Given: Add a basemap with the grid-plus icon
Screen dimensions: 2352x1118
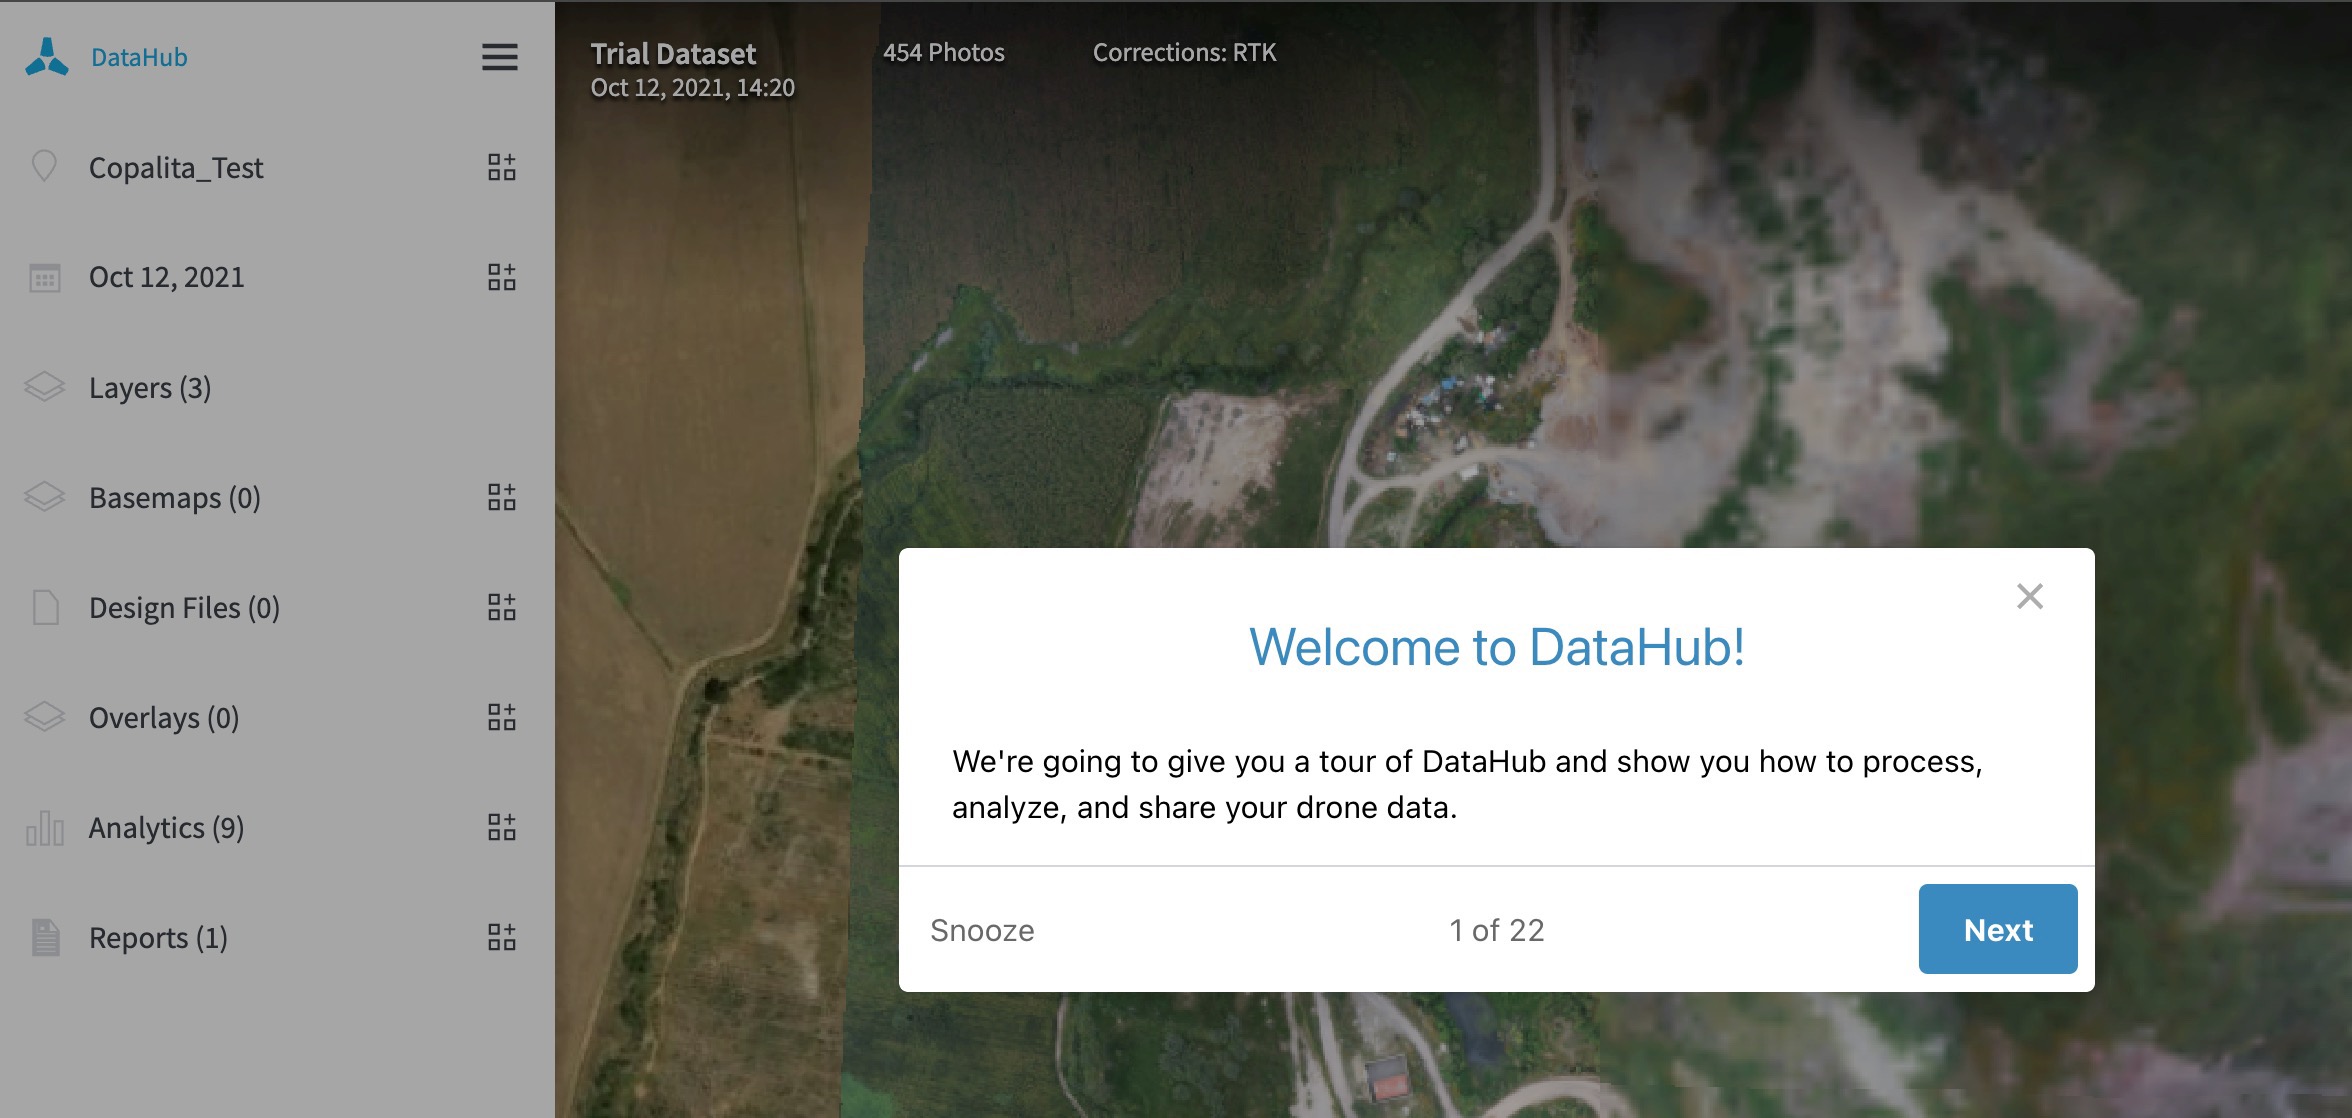Looking at the screenshot, I should pyautogui.click(x=502, y=497).
